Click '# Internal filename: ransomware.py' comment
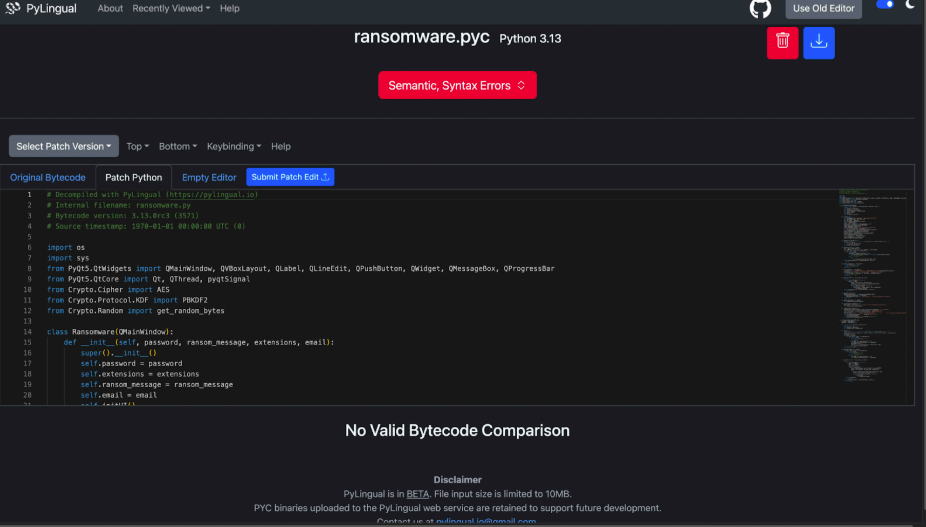Viewport: 926px width, 527px height. (119, 205)
